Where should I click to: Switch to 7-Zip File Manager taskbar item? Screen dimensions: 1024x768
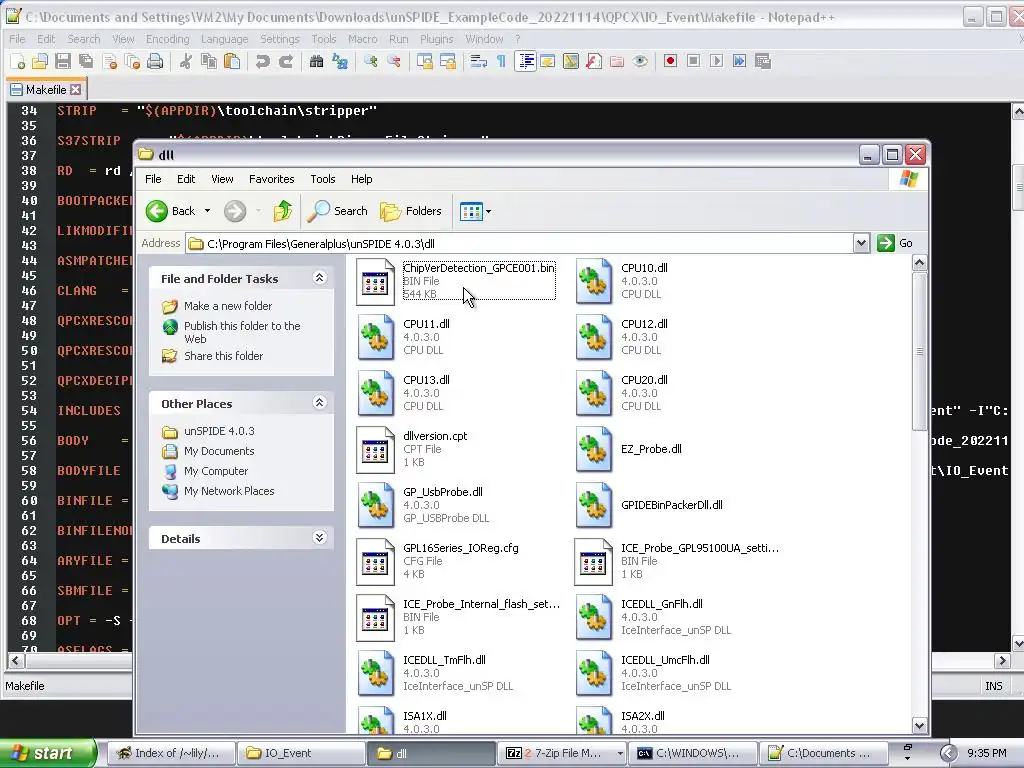(x=562, y=753)
